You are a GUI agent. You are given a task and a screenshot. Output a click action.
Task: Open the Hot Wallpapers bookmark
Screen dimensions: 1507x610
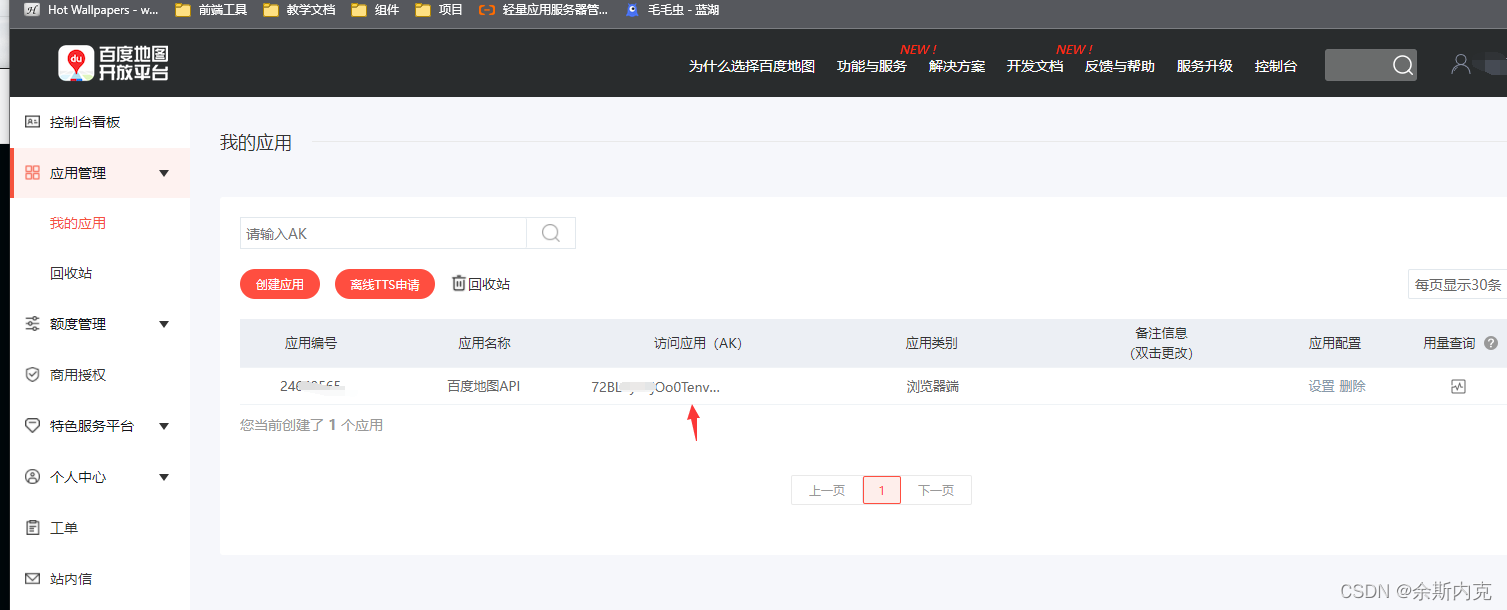click(91, 10)
